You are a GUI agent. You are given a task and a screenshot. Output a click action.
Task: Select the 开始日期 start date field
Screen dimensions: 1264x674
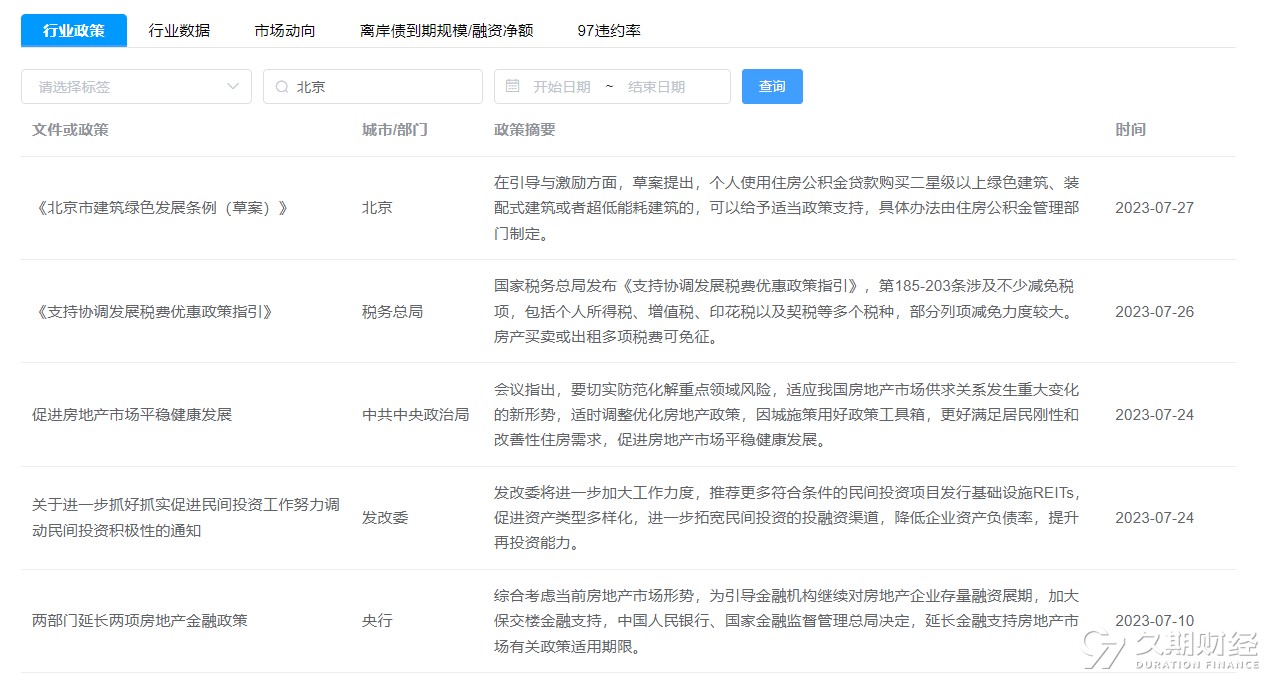[x=561, y=87]
